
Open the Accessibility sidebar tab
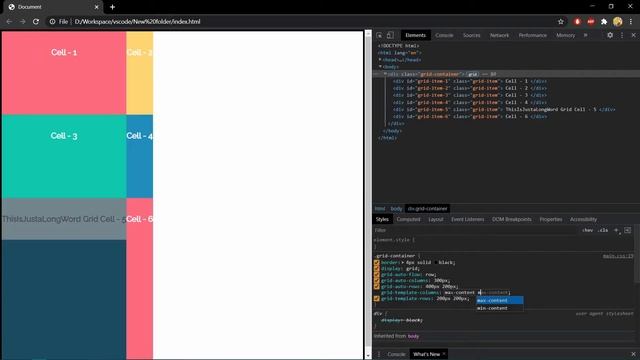(x=583, y=220)
